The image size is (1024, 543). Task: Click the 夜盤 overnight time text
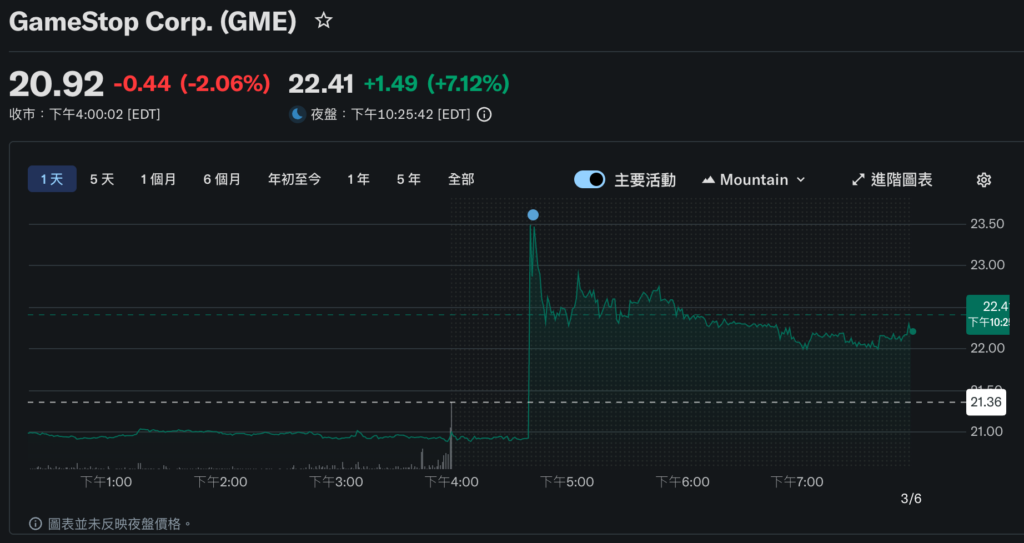click(391, 114)
